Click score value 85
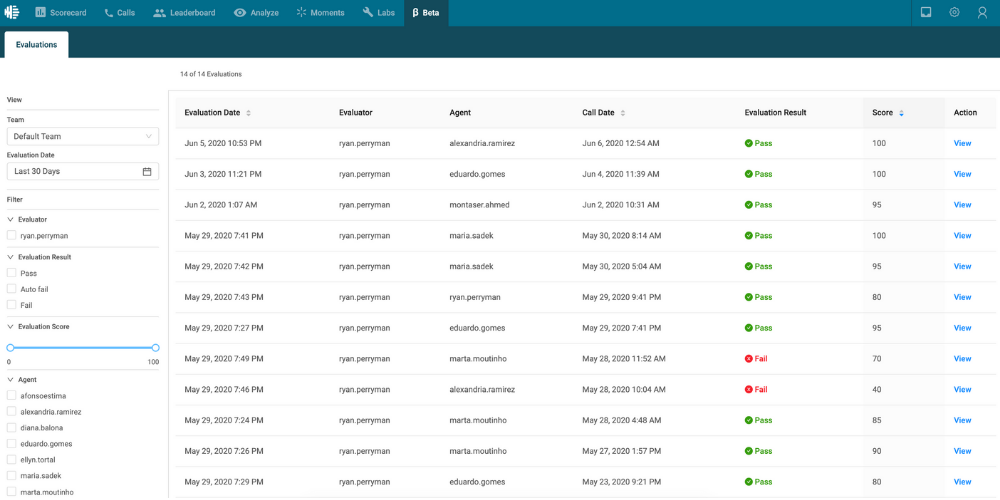The image size is (1000, 500). [877, 420]
